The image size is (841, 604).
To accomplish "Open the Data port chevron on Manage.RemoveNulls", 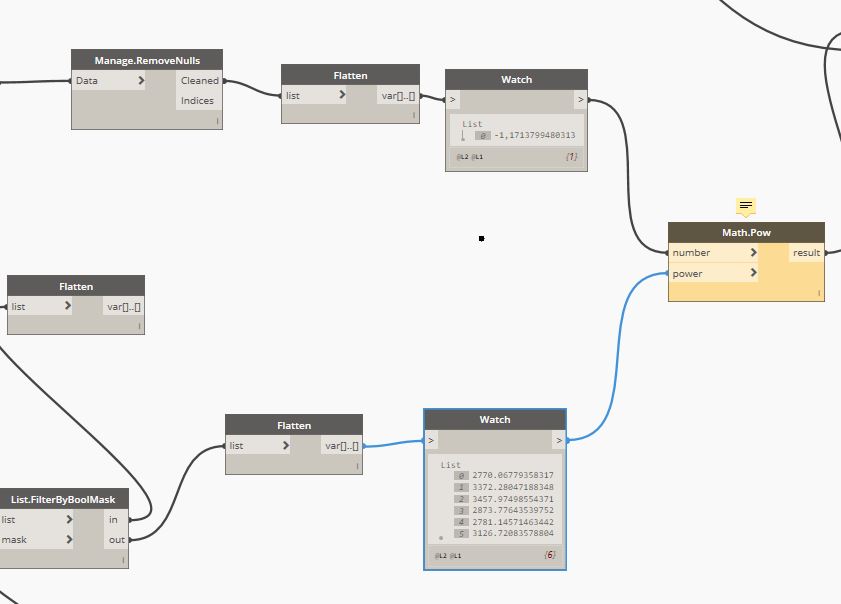I will (140, 81).
